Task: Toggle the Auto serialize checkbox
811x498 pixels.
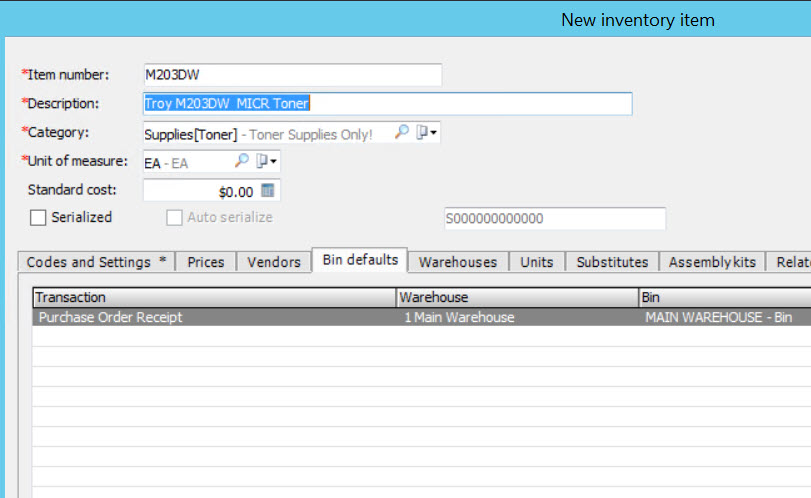Action: tap(174, 218)
